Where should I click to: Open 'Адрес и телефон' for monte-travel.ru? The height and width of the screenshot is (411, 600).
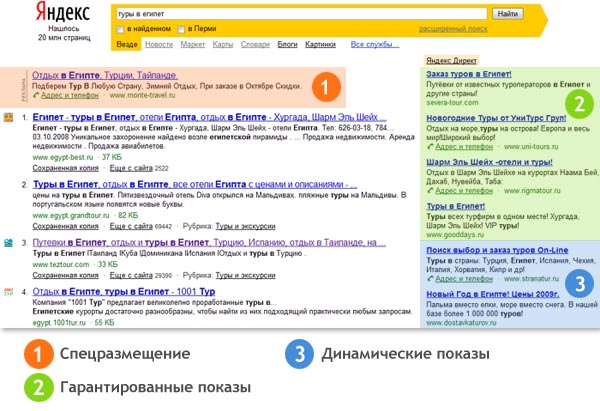70,95
